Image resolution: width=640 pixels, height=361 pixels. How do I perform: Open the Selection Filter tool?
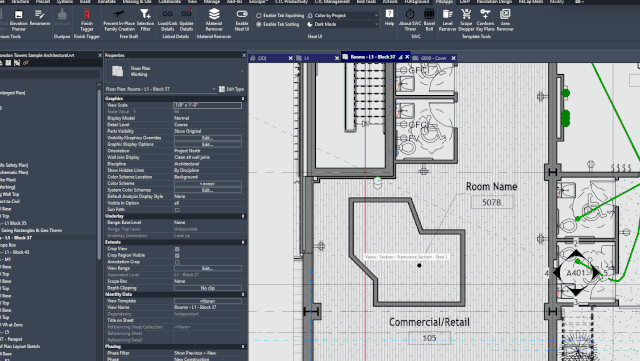pyautogui.click(x=145, y=20)
